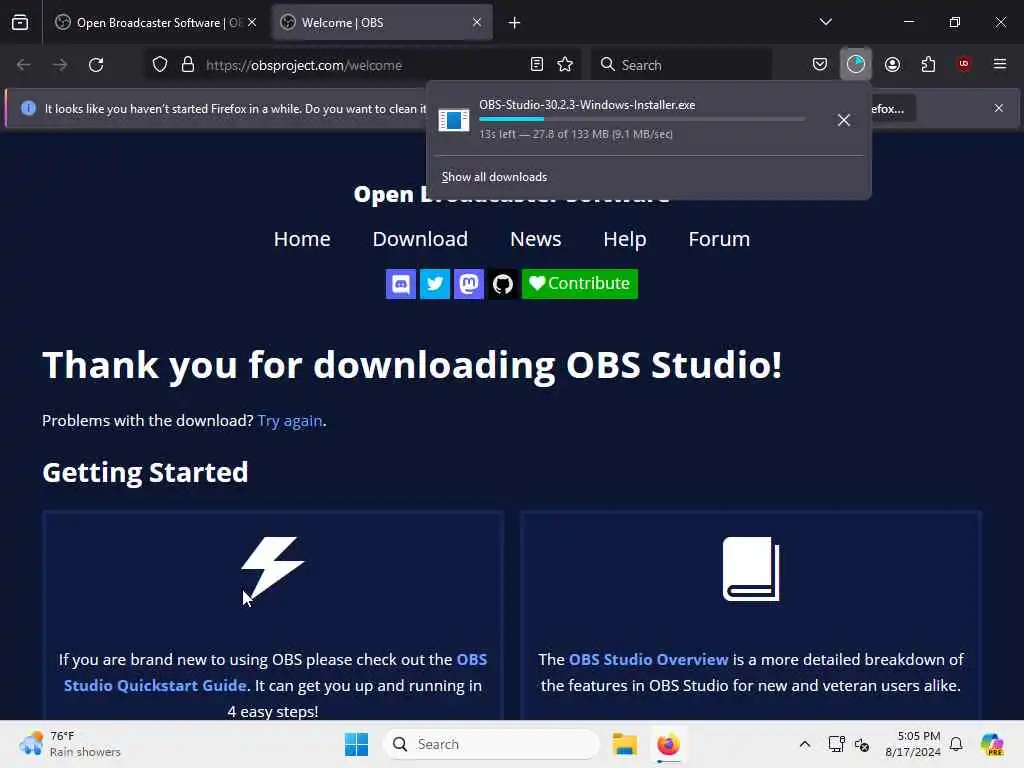Click the Try again download link
Screen dimensions: 1024x768
click(290, 421)
